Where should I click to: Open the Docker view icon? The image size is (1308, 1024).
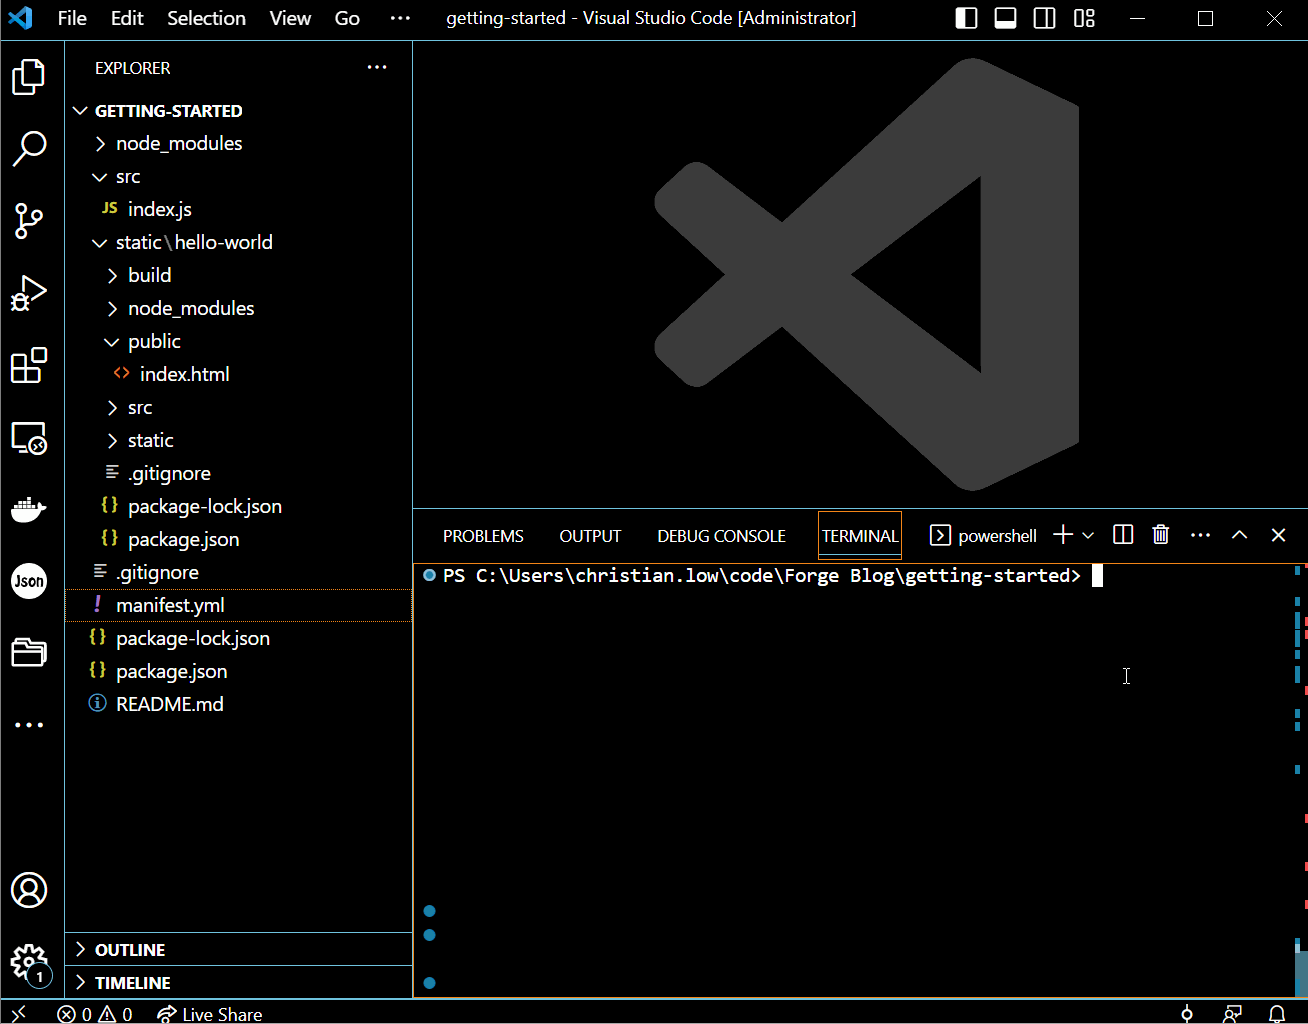tap(29, 509)
